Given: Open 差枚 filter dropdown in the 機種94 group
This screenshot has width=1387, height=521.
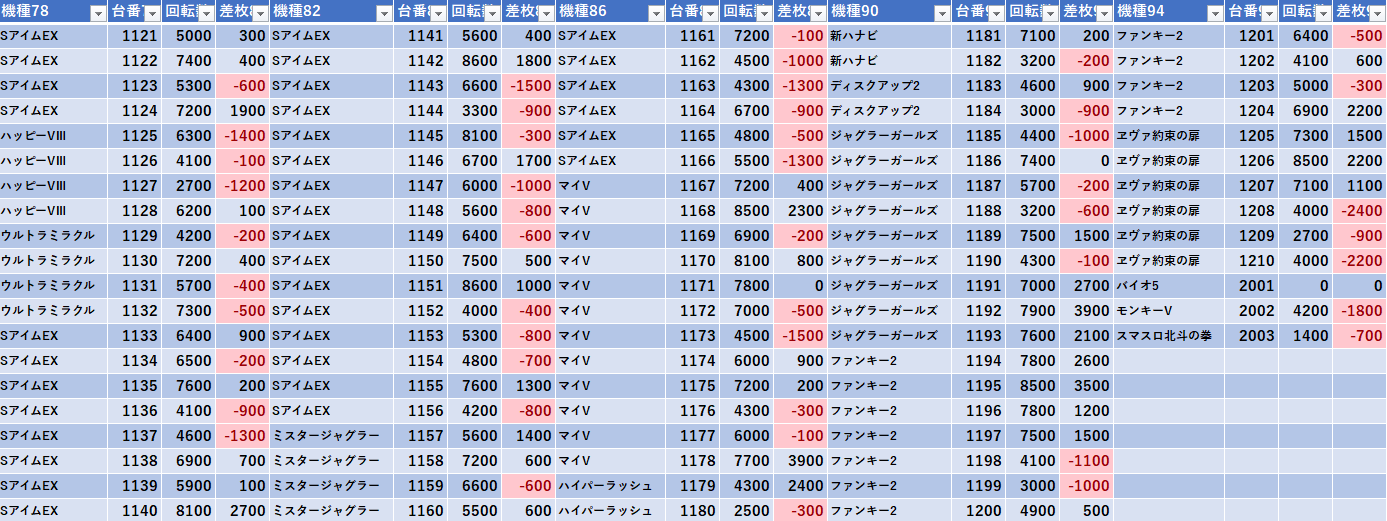Looking at the screenshot, I should point(1377,13).
